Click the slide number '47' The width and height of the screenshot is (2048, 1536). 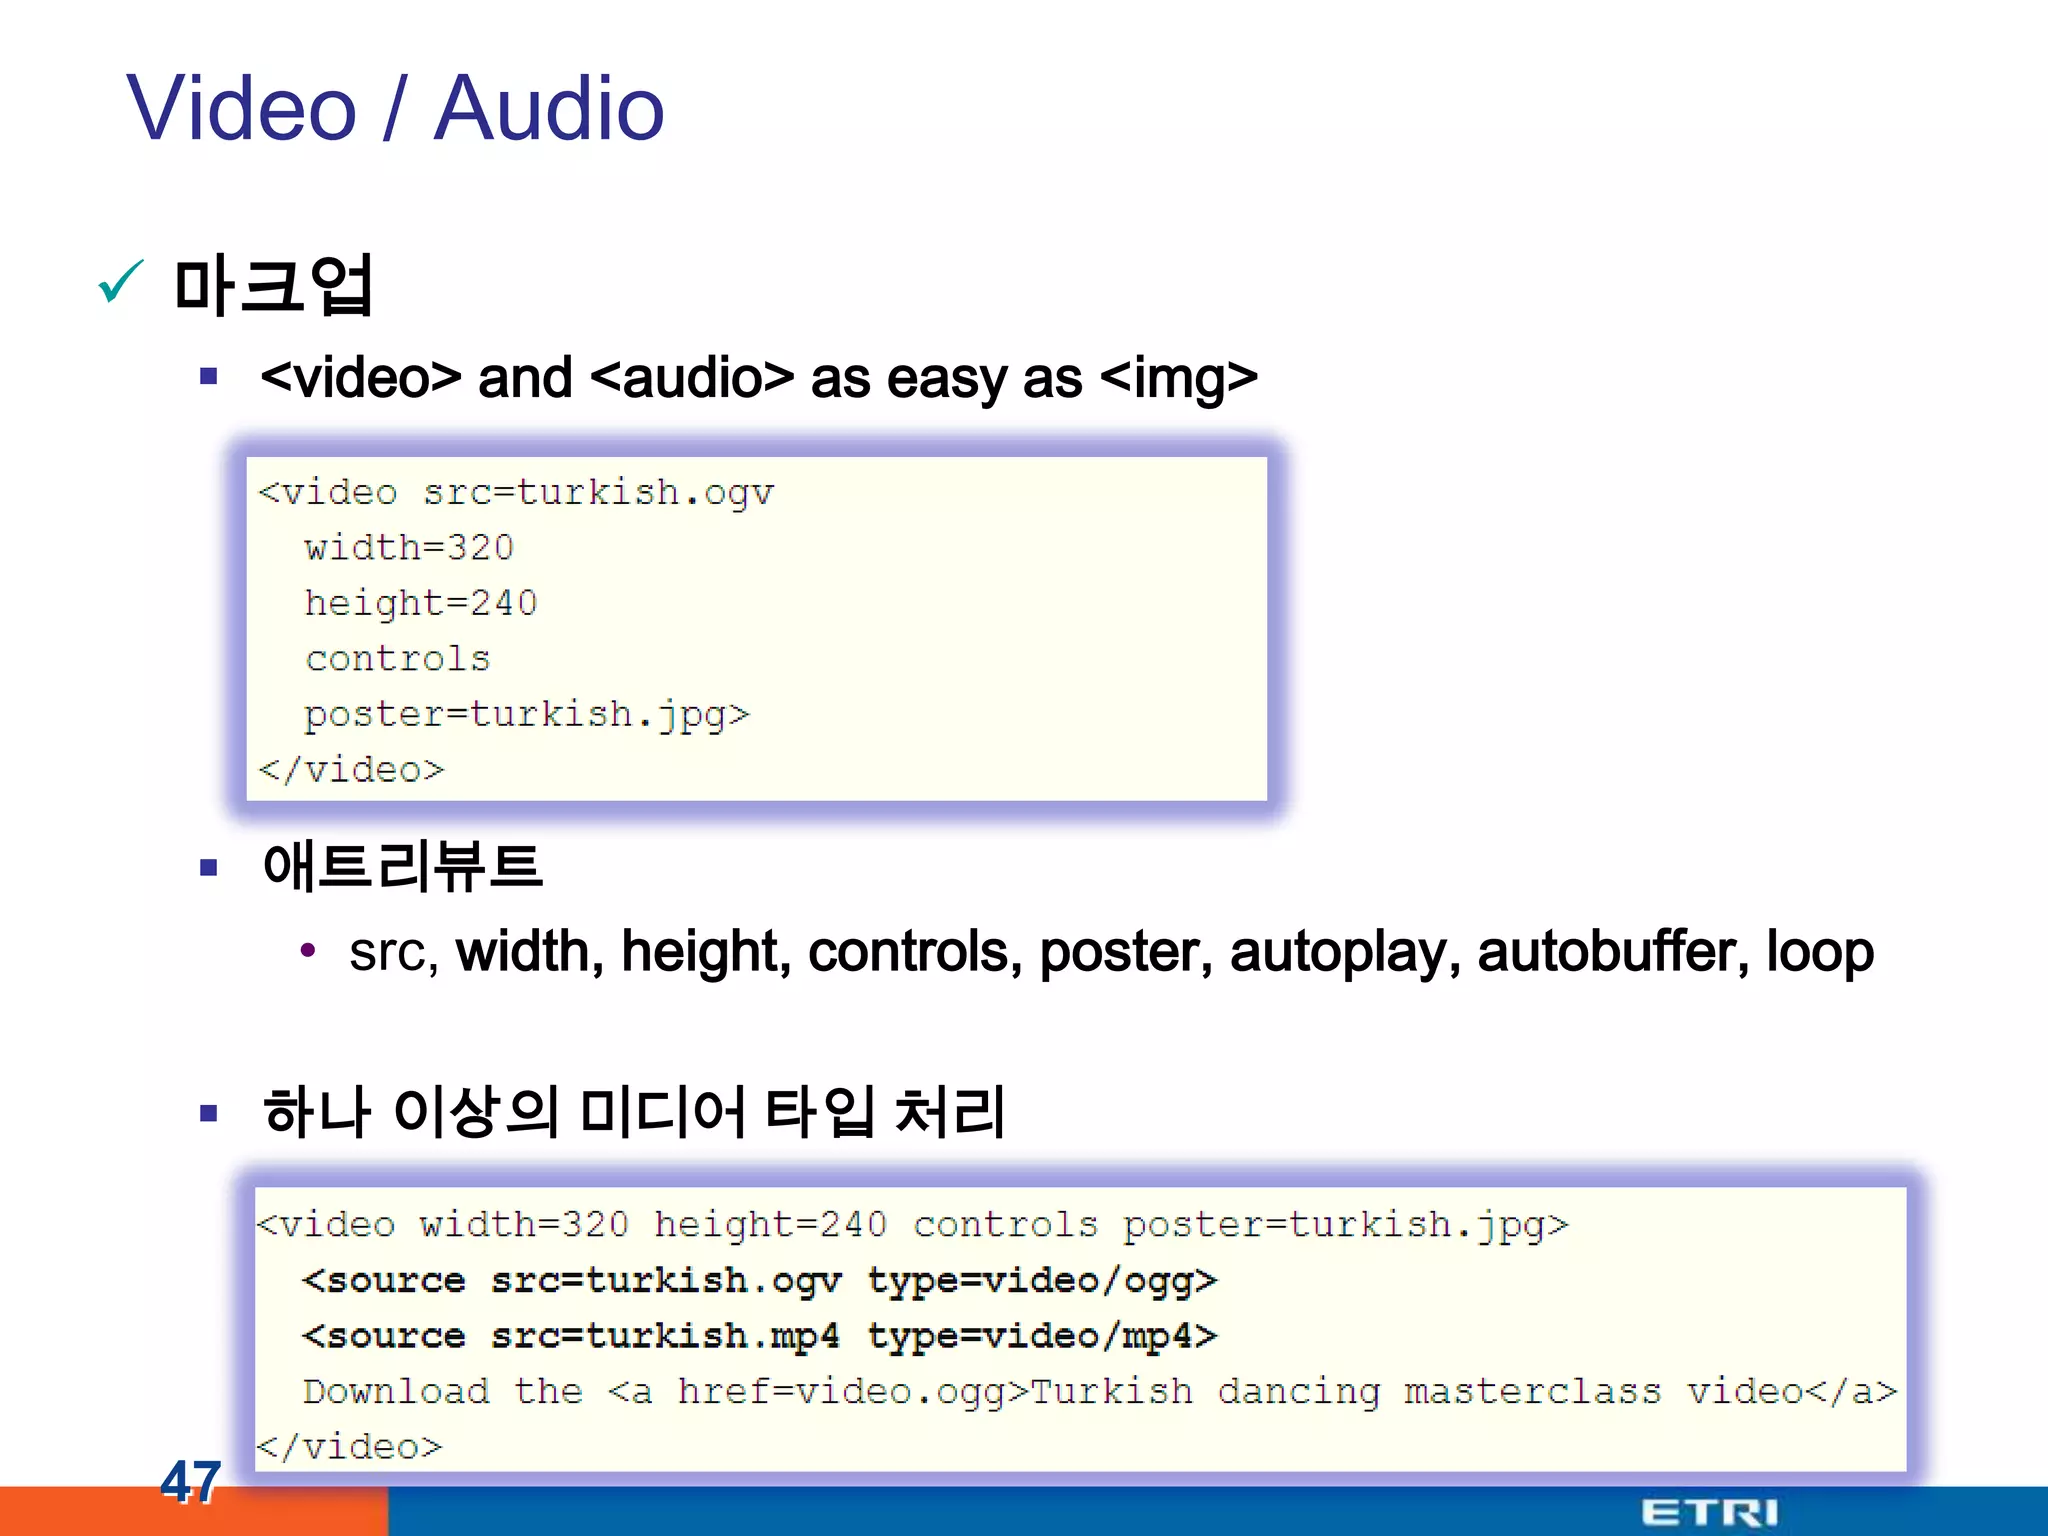[x=191, y=1482]
